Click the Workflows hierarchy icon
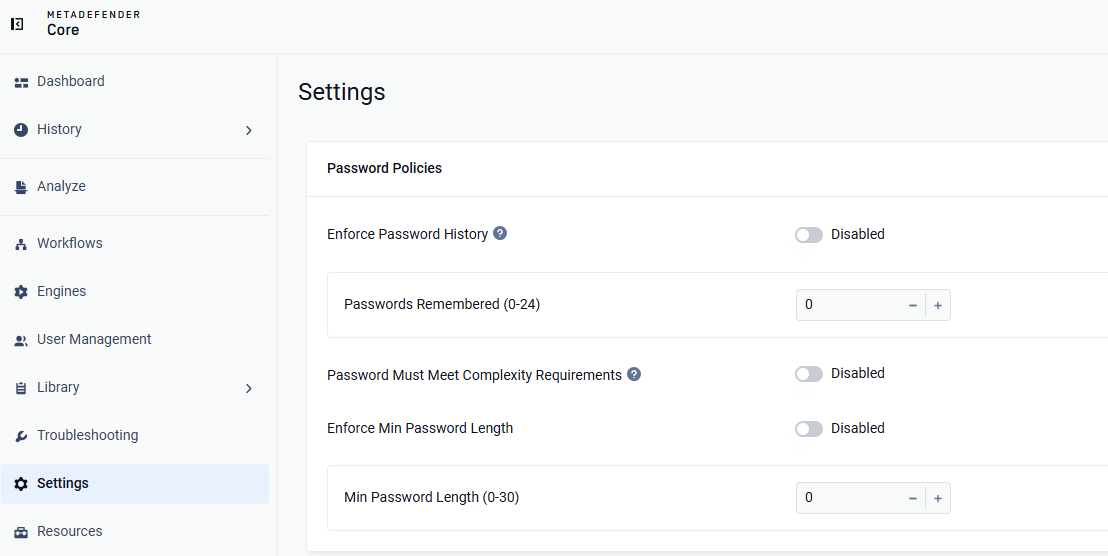 pyautogui.click(x=21, y=244)
